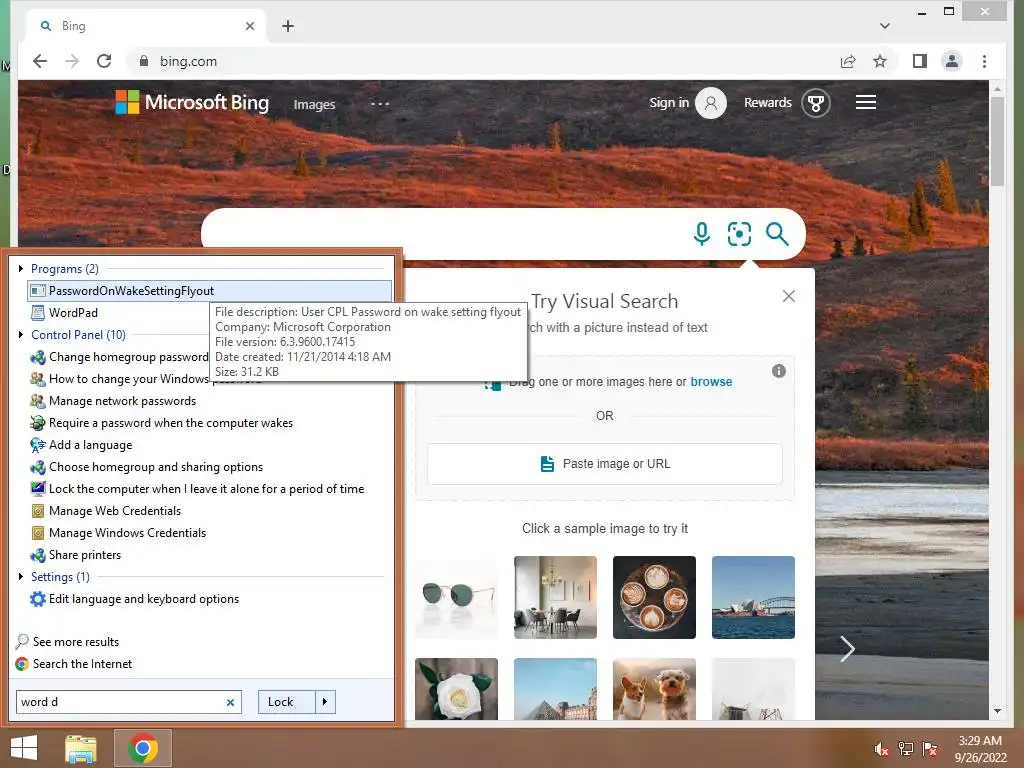1024x768 pixels.
Task: Click the Chrome forward arrow button
Action: tap(72, 61)
